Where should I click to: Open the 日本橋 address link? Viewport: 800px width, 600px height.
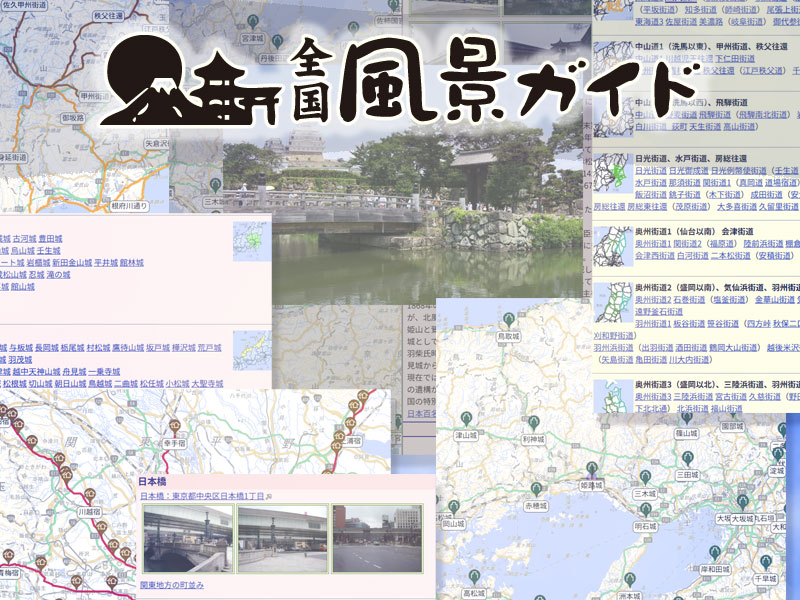point(203,495)
